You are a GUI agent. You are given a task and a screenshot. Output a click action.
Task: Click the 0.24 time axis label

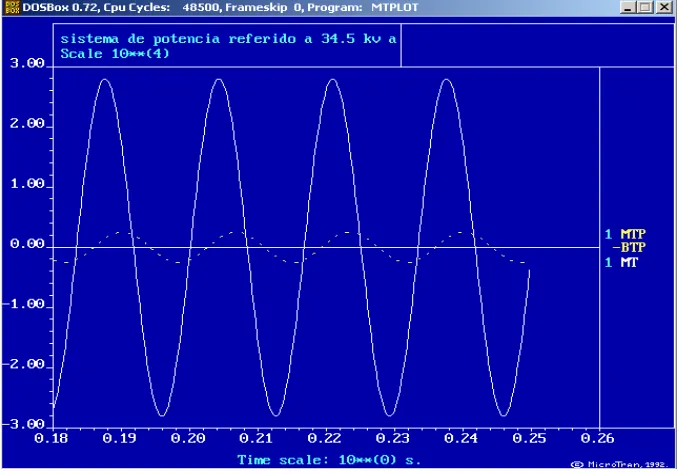point(461,438)
